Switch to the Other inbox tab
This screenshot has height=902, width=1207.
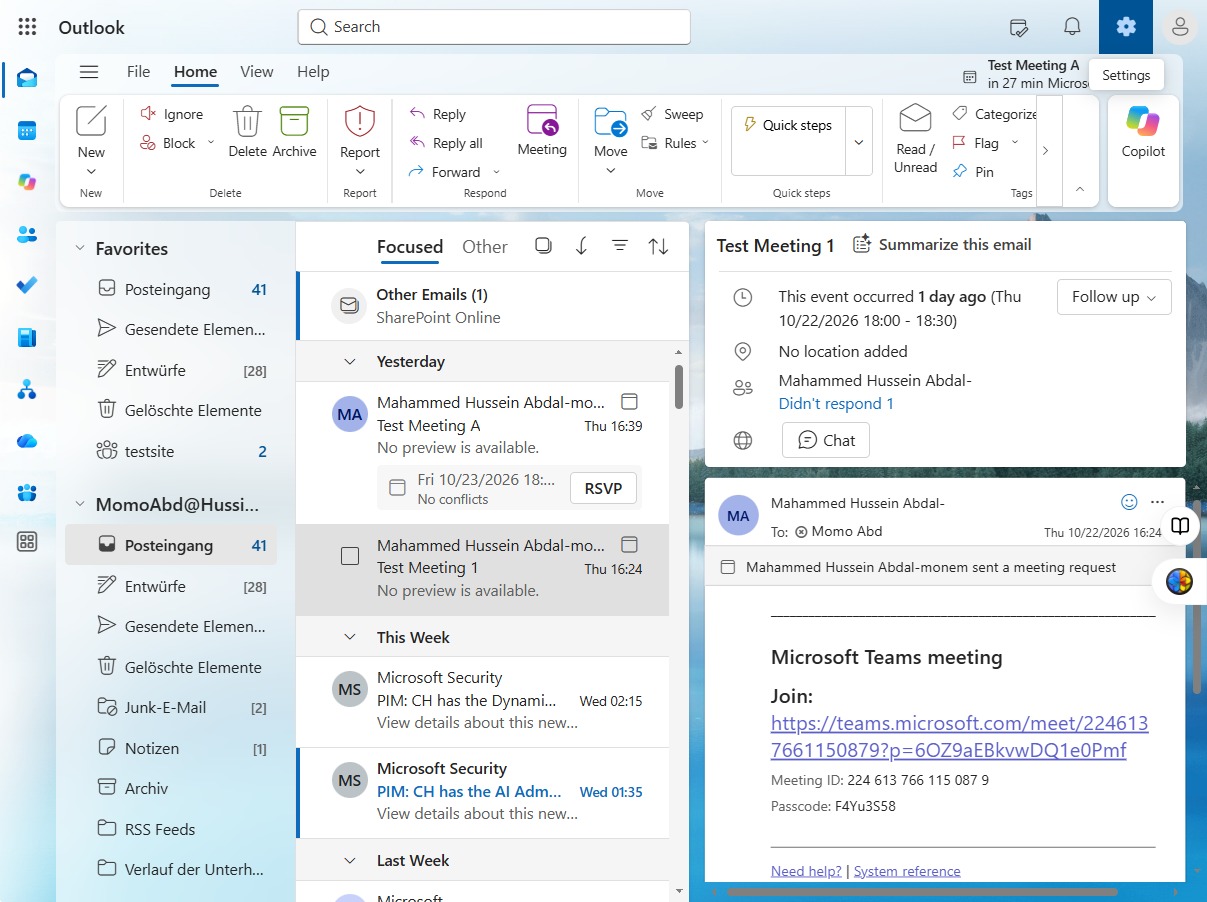485,247
